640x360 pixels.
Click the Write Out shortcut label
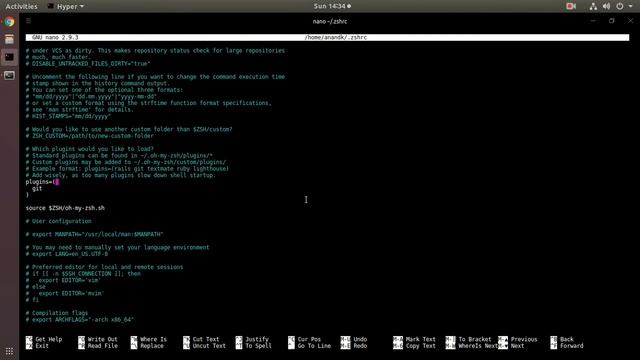(102, 339)
